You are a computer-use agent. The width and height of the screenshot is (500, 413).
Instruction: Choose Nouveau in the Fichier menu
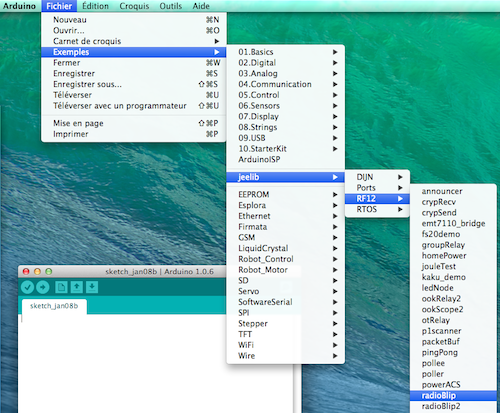(x=134, y=20)
